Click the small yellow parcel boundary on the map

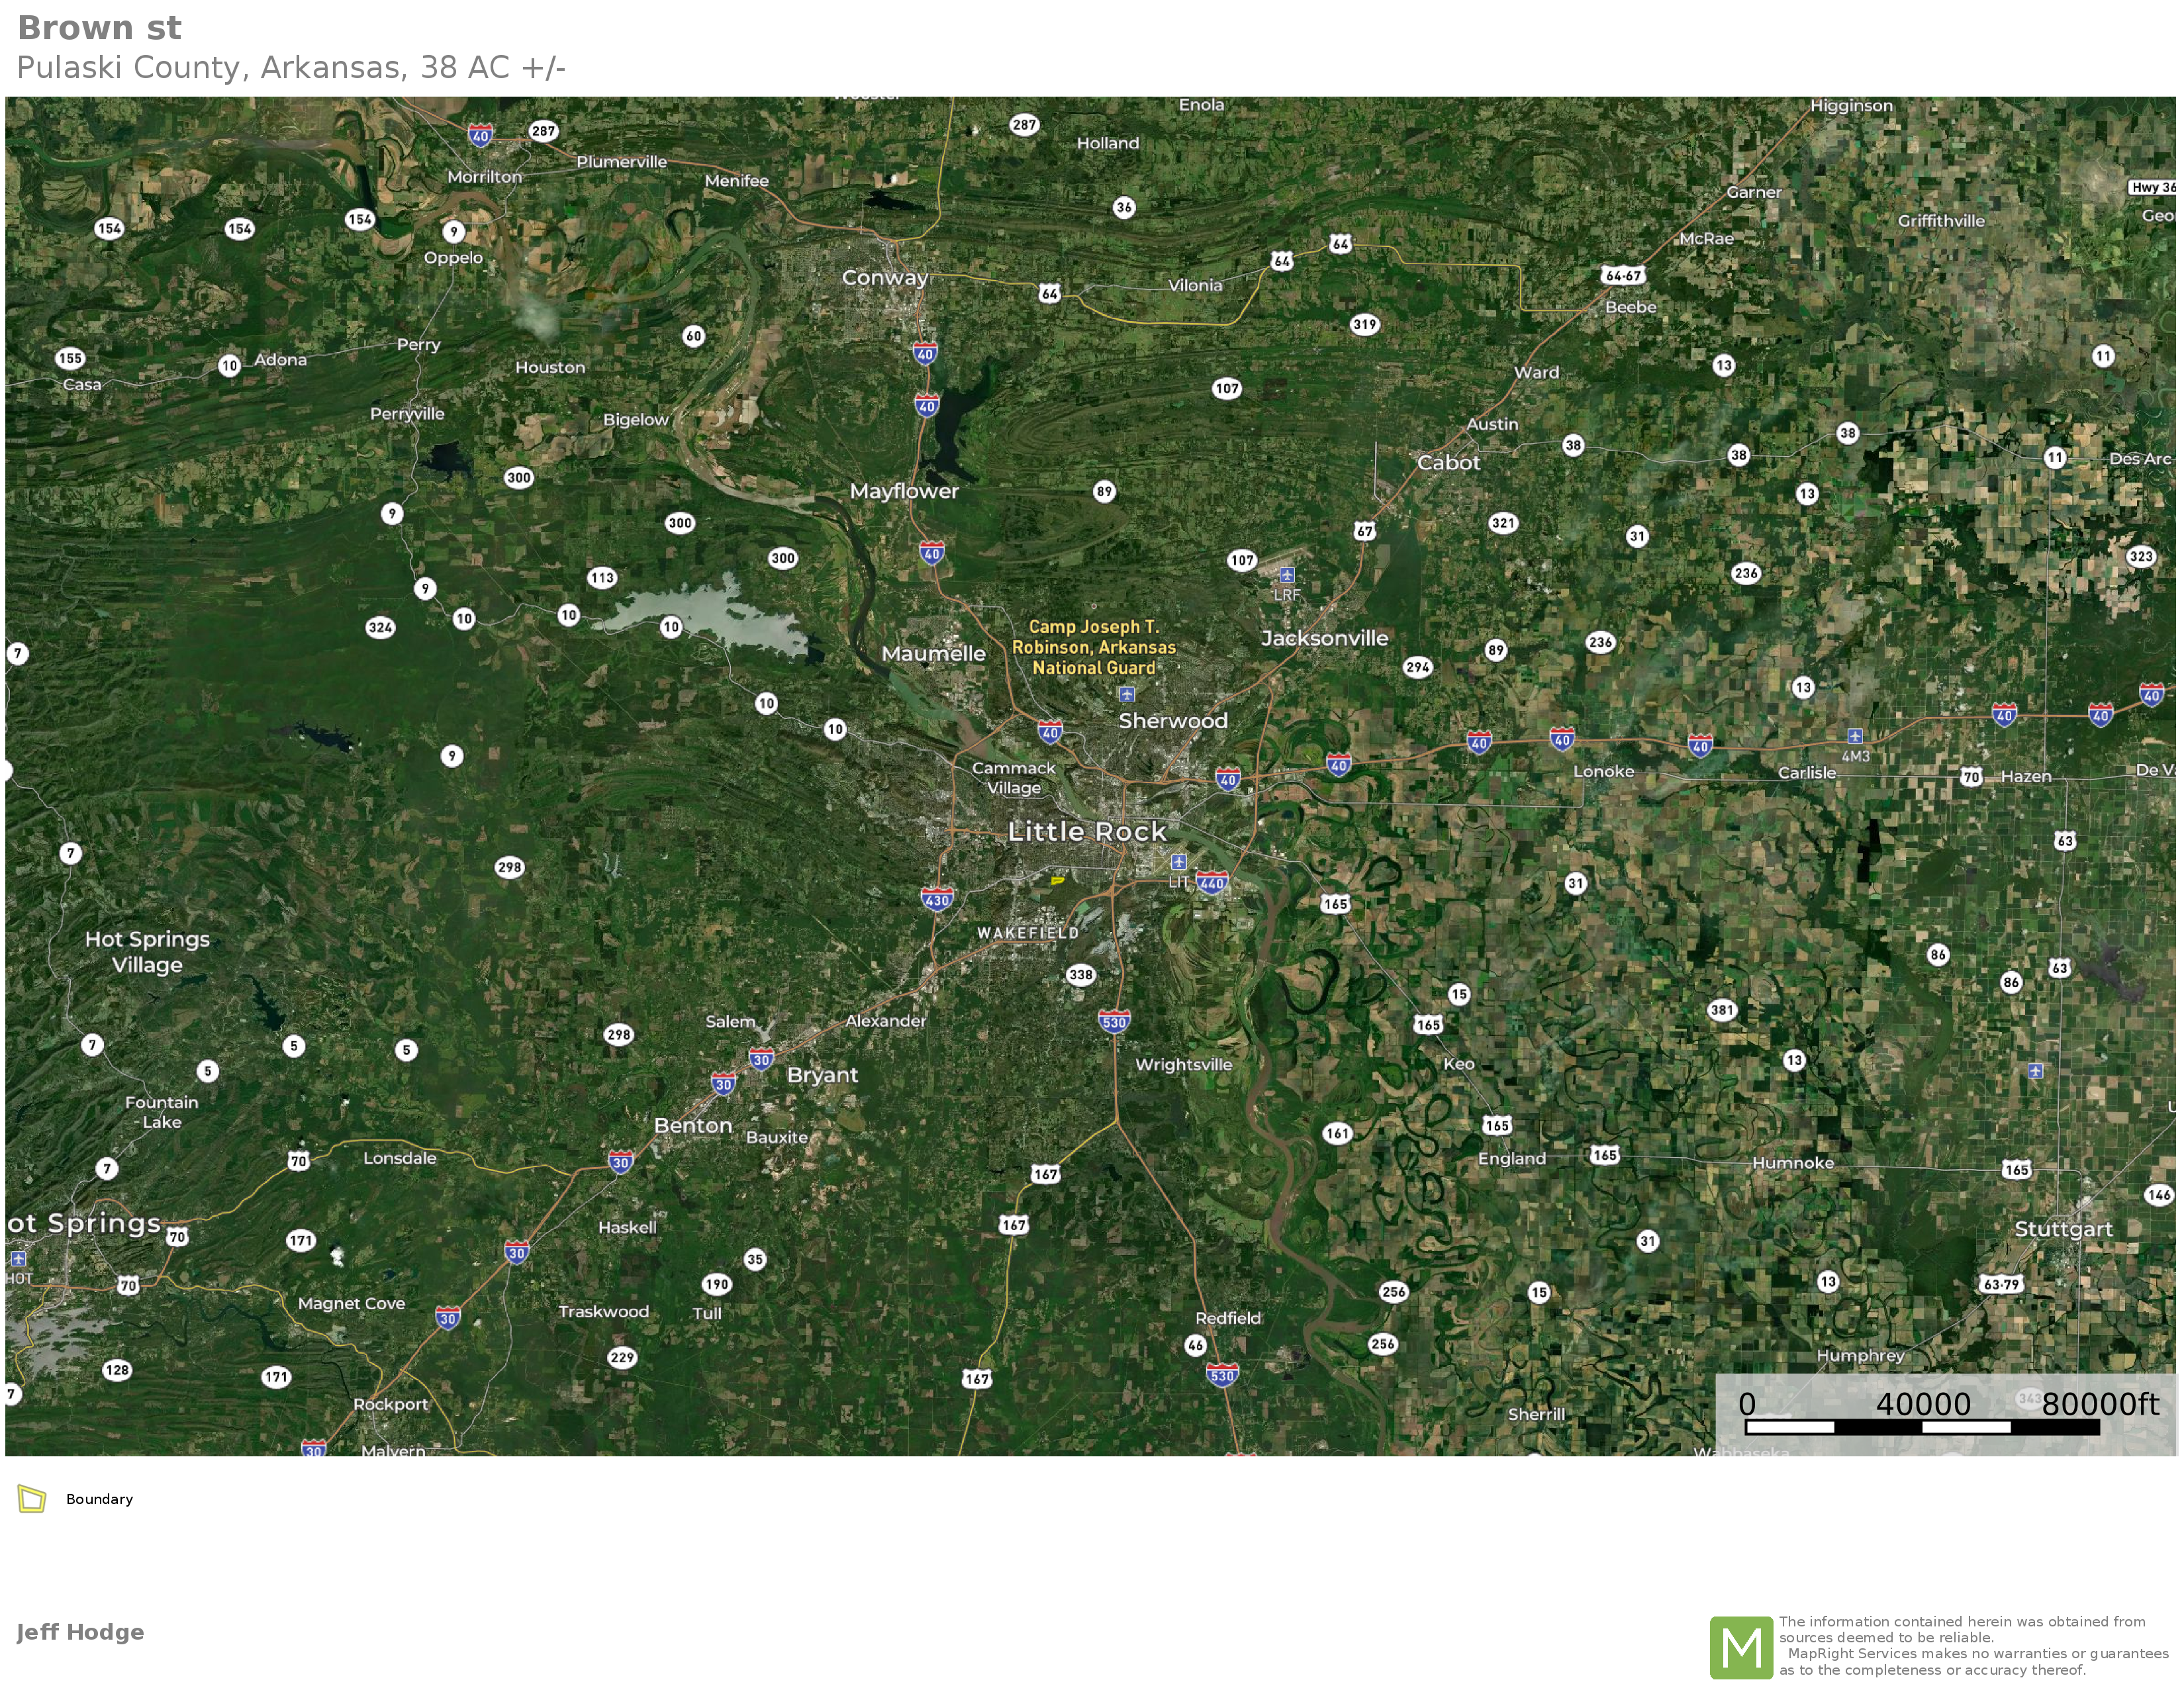click(1057, 880)
